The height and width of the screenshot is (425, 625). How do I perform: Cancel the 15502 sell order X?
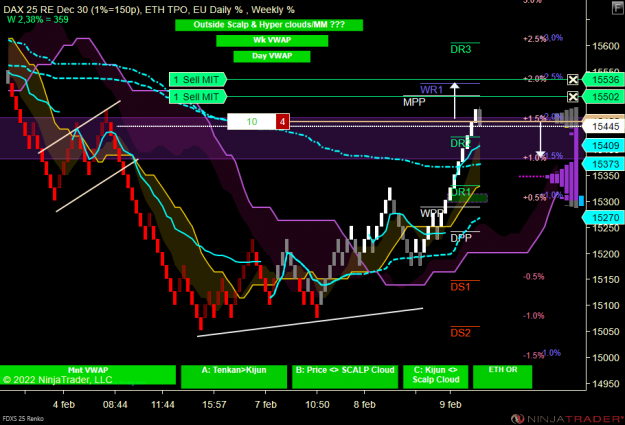(x=573, y=97)
